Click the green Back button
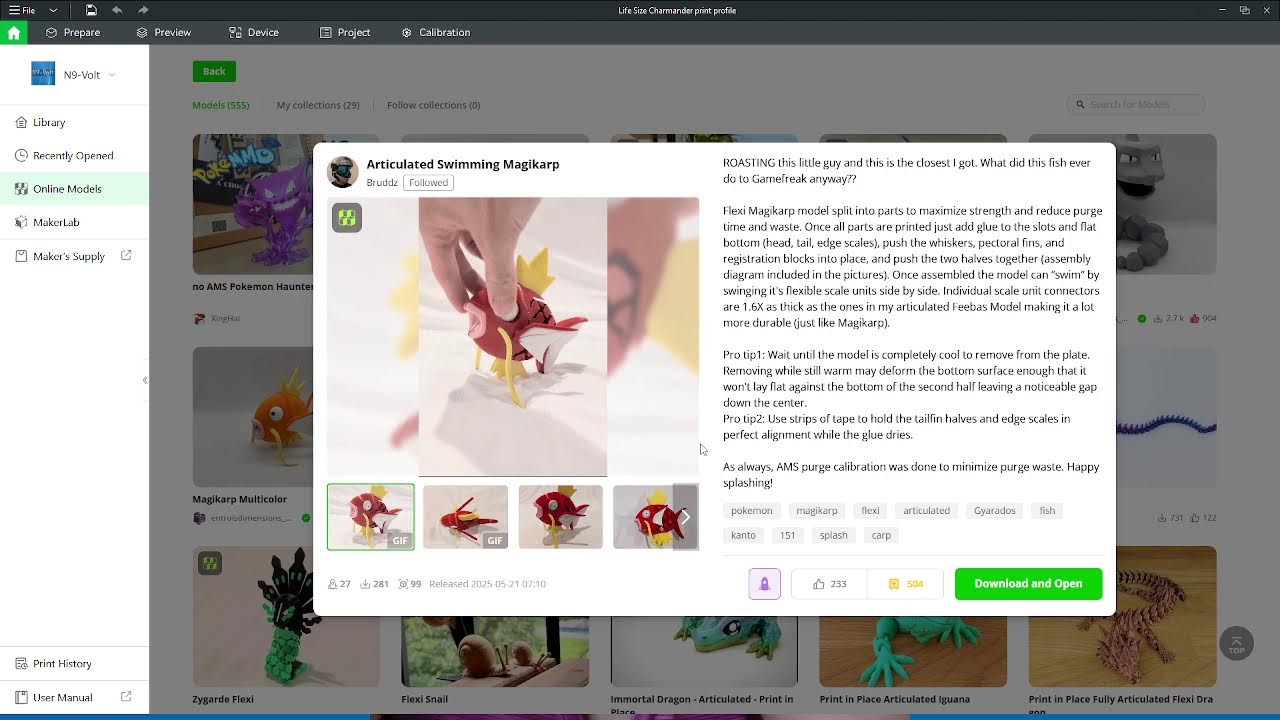Screen dimensions: 1280x720 (x=214, y=71)
